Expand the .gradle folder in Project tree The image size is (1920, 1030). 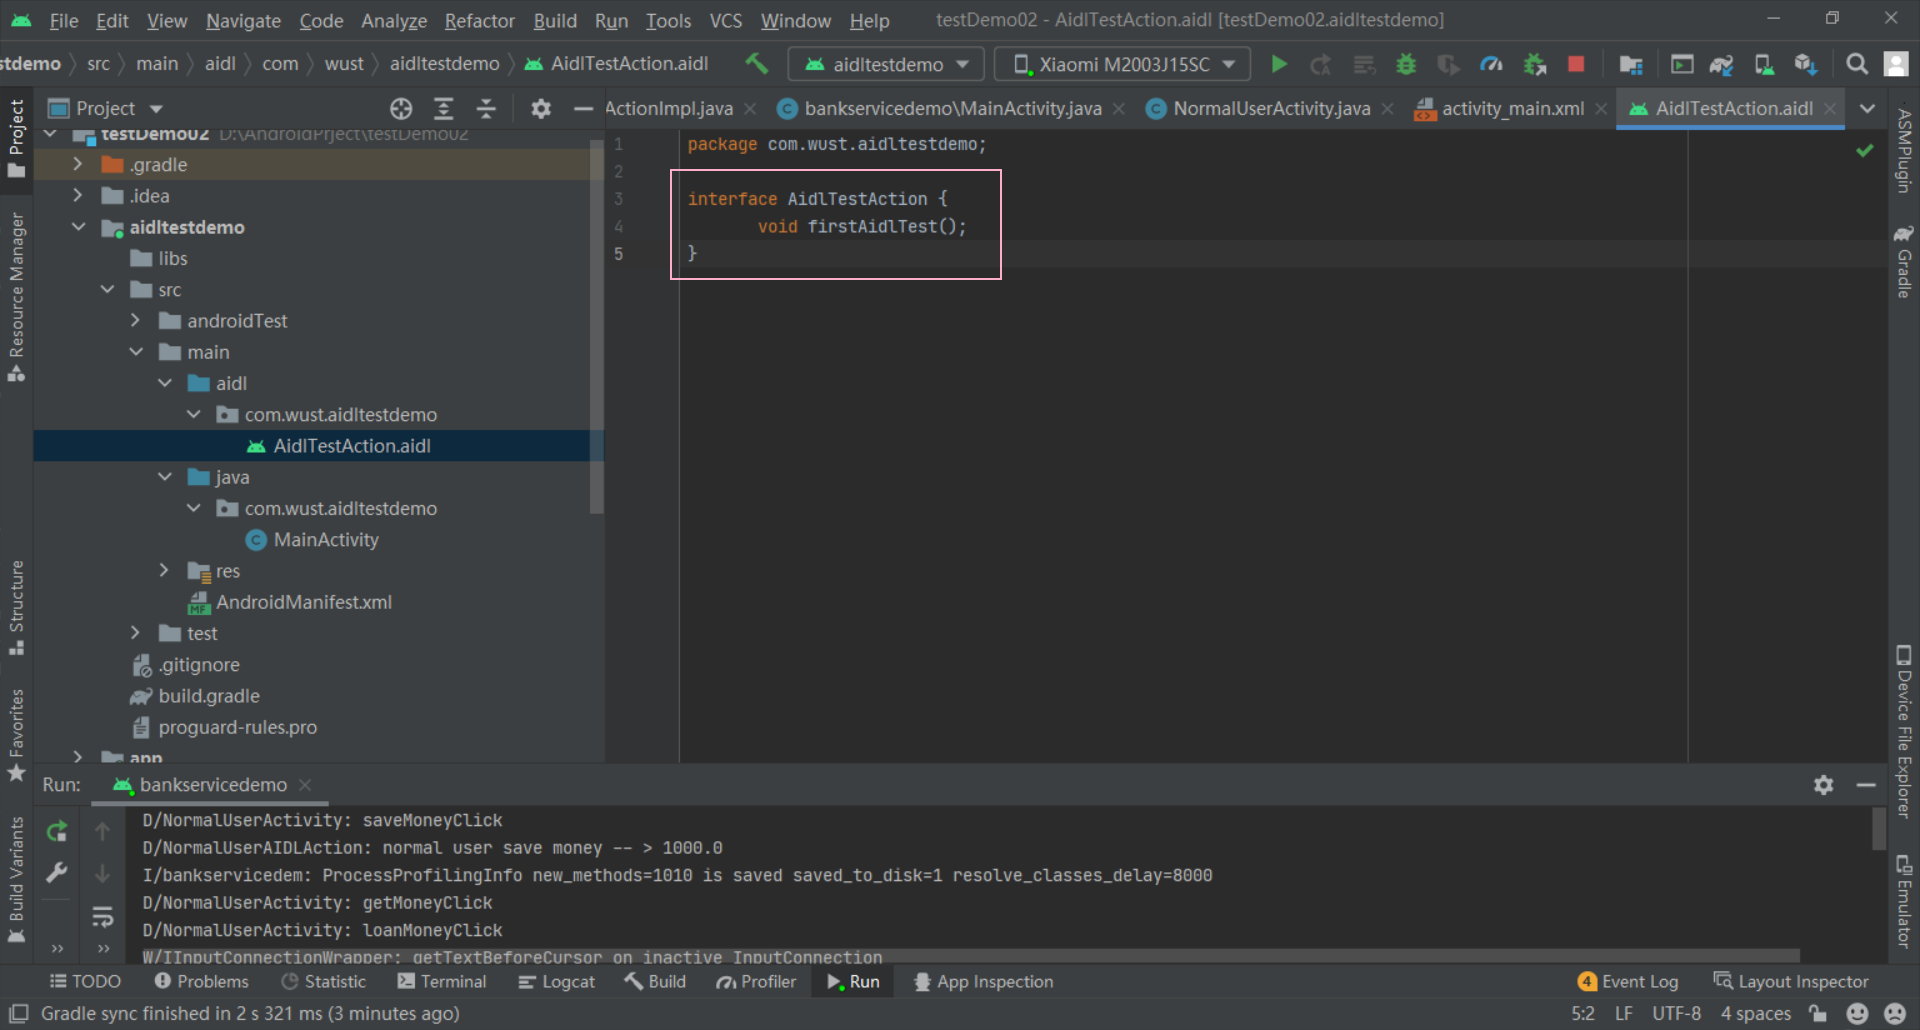click(x=78, y=164)
